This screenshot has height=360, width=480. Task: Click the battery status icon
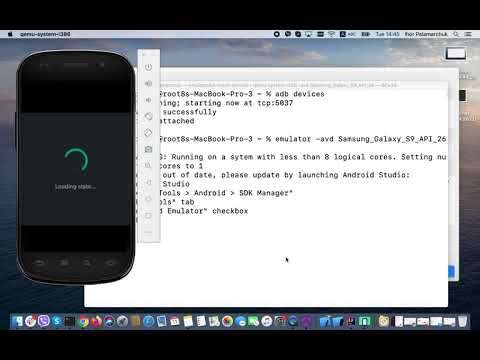(x=366, y=34)
